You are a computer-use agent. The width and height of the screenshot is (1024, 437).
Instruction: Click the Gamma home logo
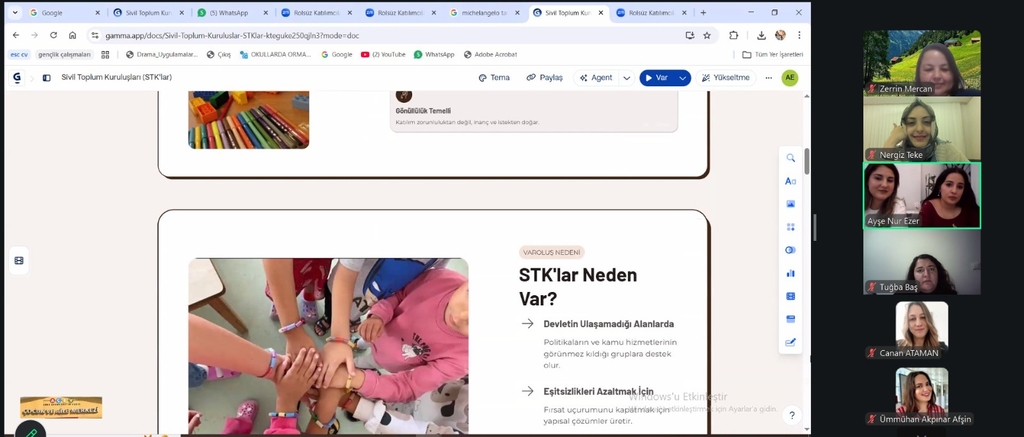17,78
